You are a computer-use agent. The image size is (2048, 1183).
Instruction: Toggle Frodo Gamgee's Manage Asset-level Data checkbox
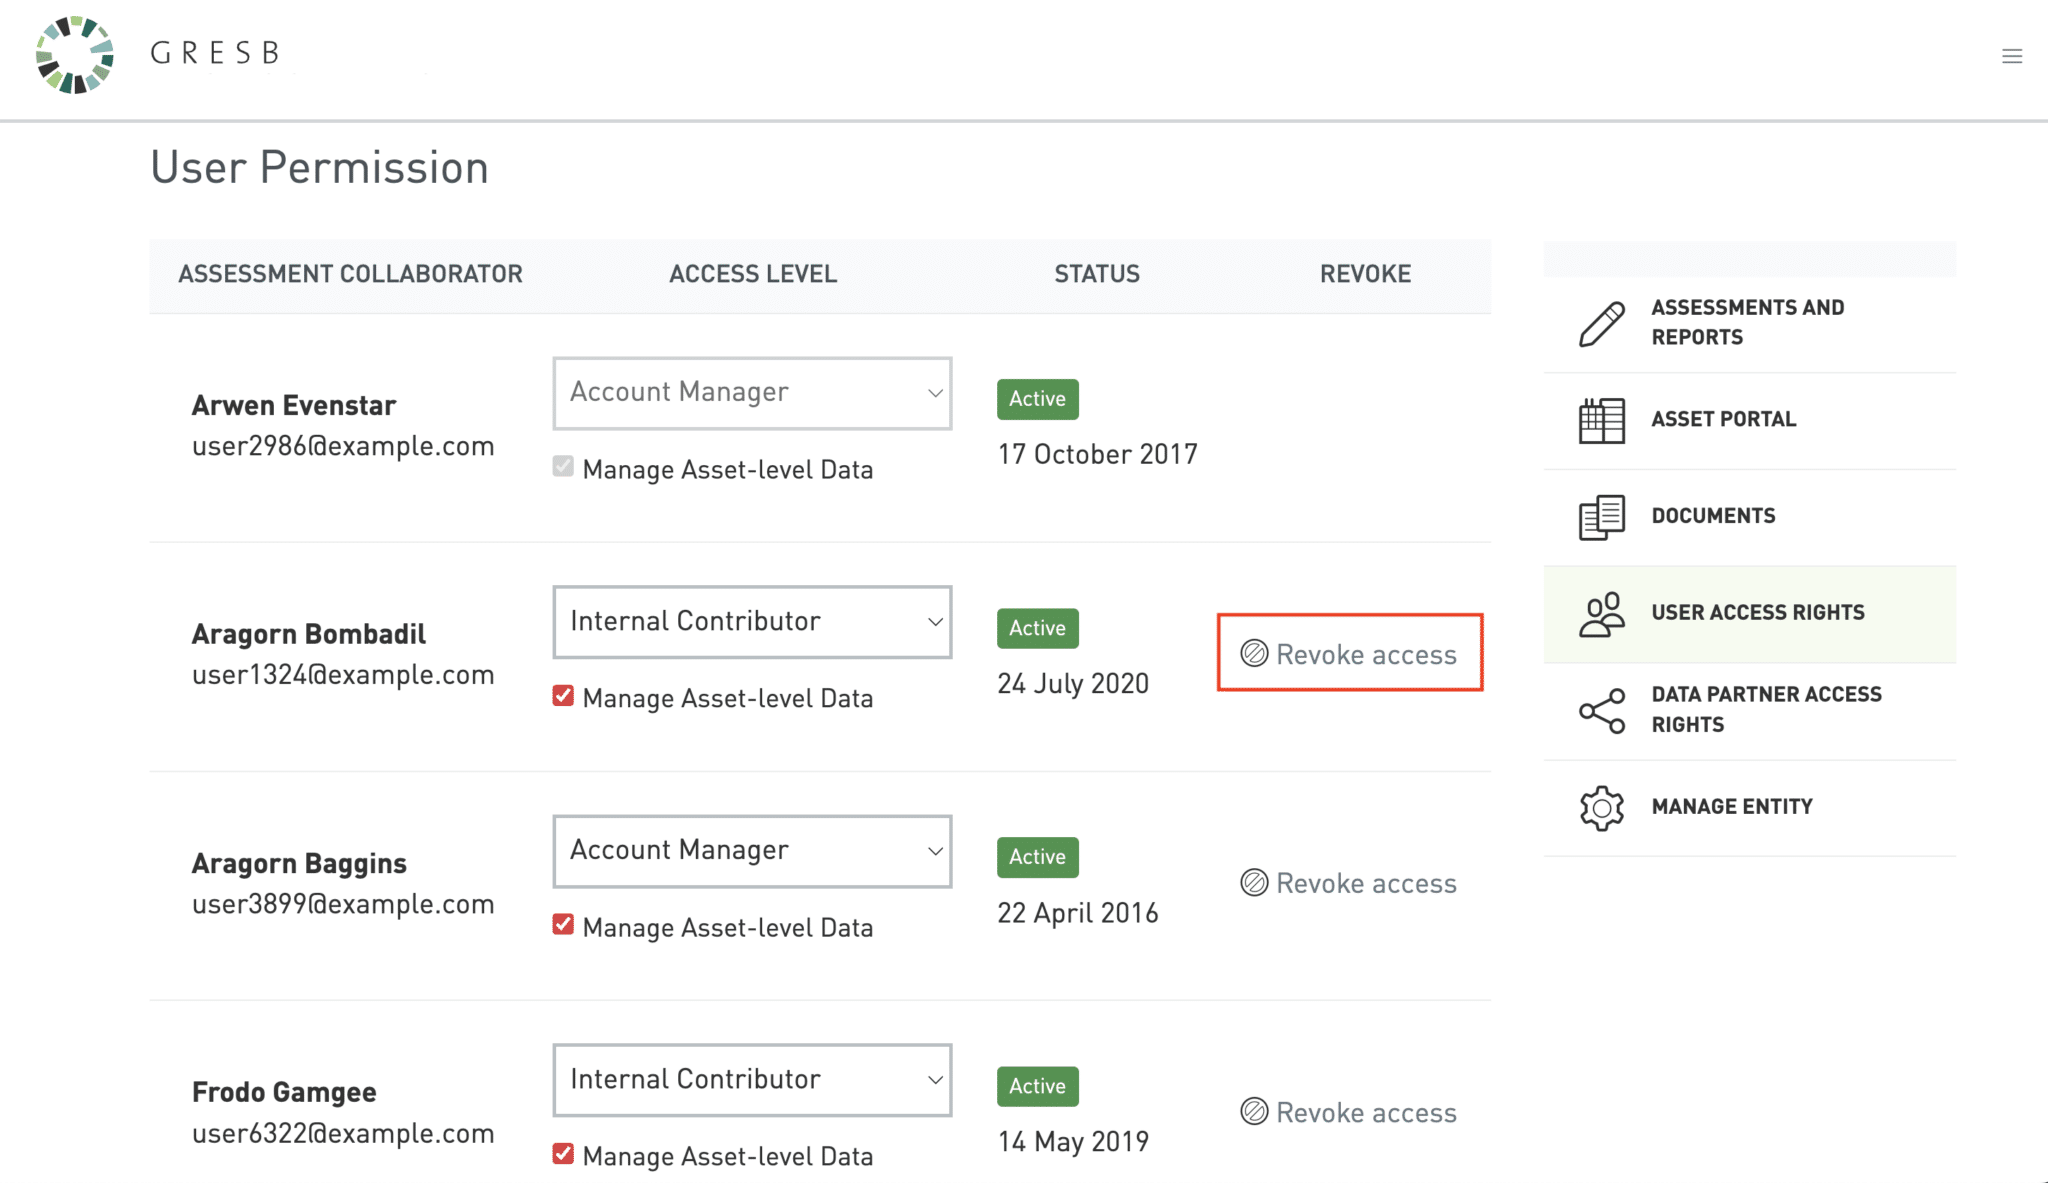563,1154
